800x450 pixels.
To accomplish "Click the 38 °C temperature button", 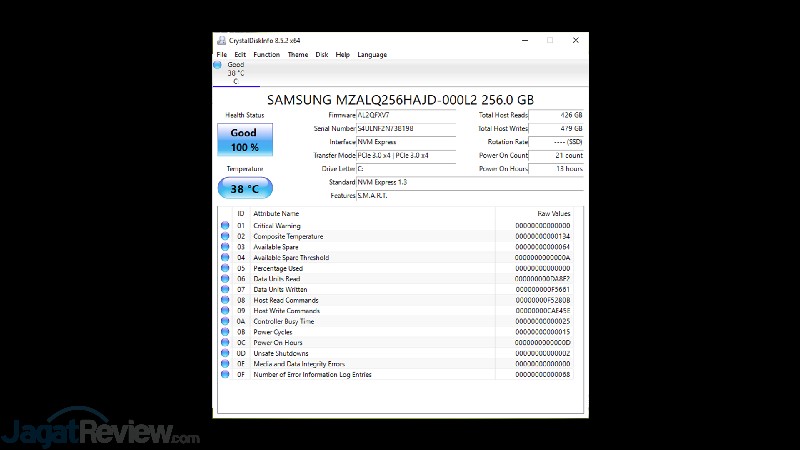I will (x=244, y=188).
